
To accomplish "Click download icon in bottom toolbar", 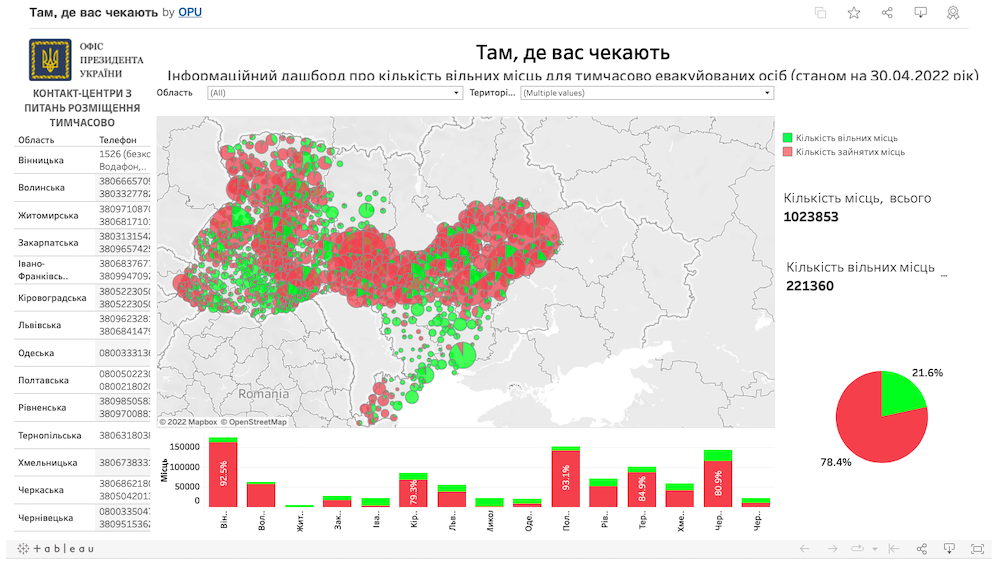I will [950, 548].
